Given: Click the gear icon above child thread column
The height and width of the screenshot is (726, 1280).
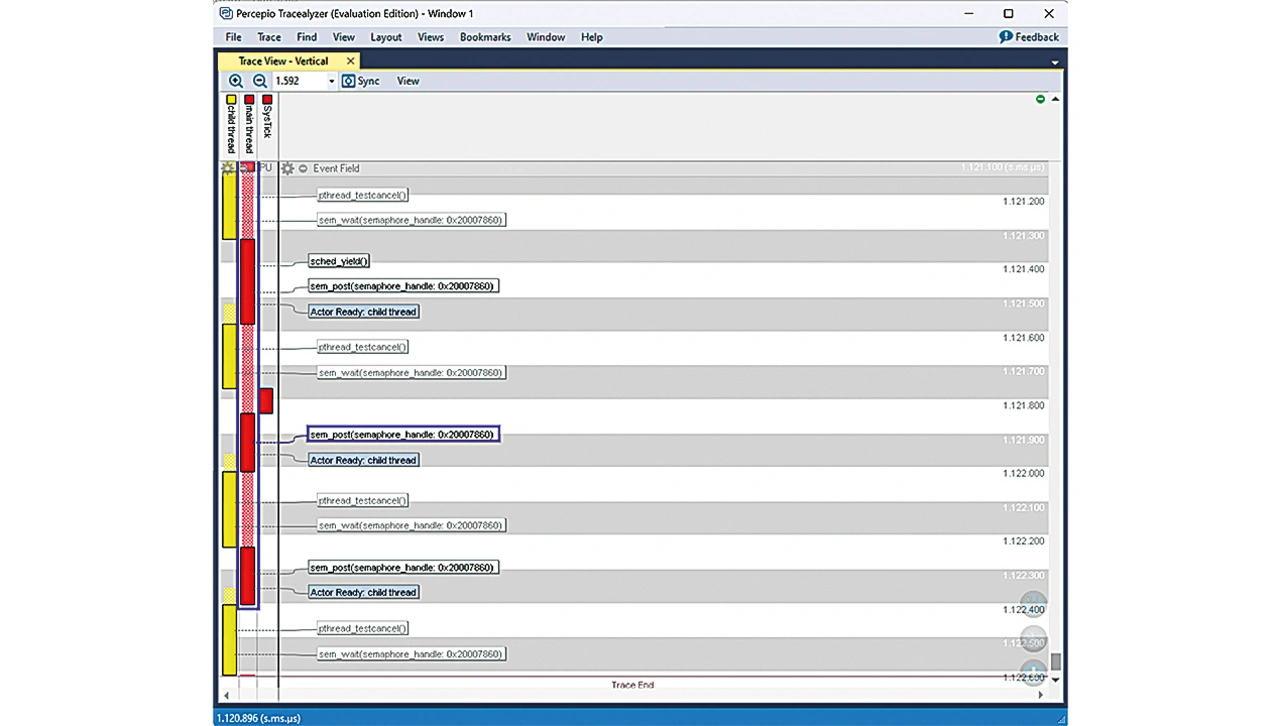Looking at the screenshot, I should pos(228,168).
